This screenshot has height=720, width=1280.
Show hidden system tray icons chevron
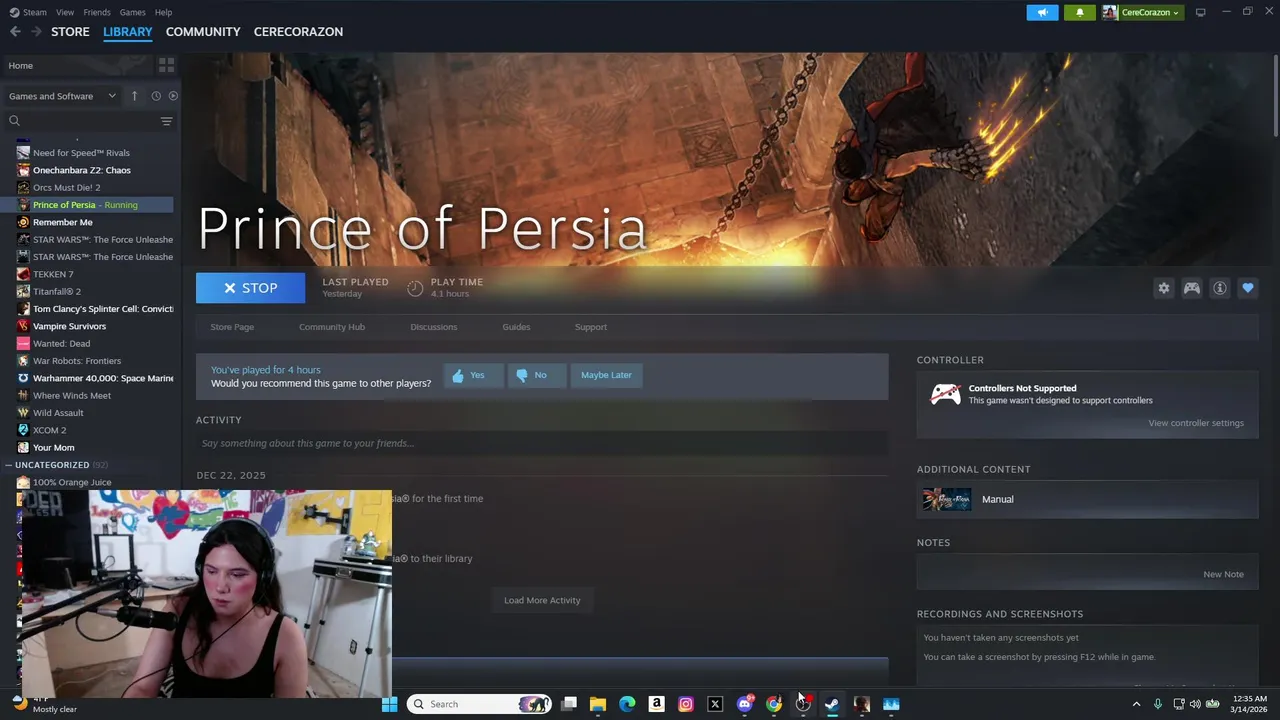(1136, 704)
